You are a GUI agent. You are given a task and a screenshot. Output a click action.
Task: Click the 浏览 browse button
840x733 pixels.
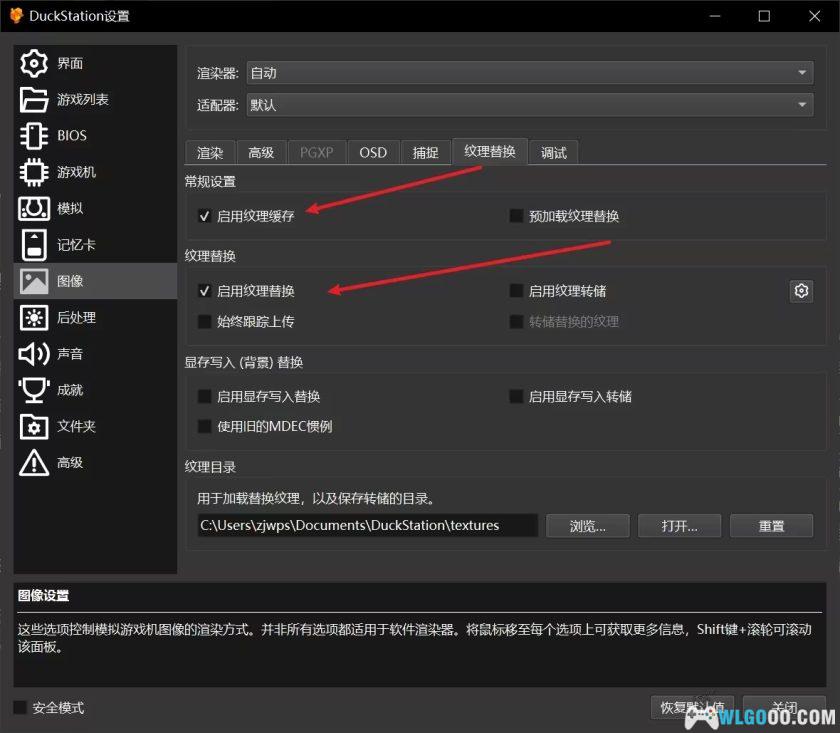(587, 525)
